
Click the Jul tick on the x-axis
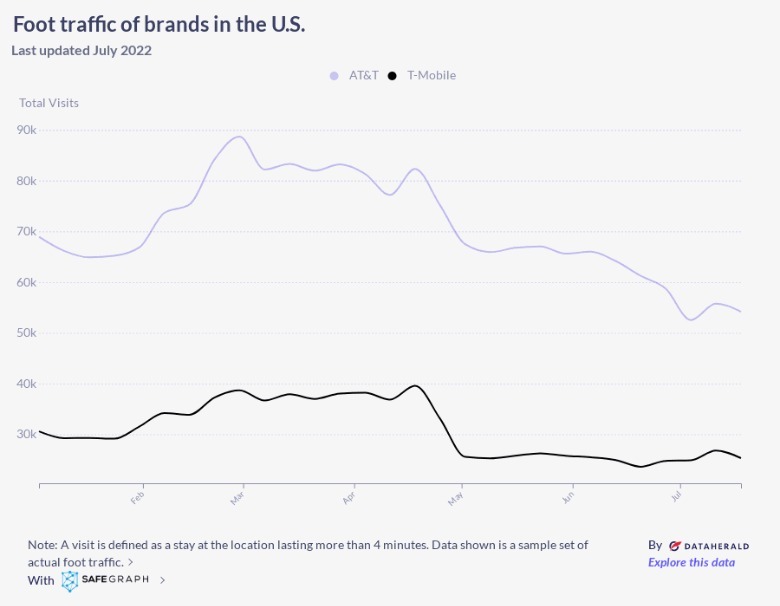(x=677, y=495)
